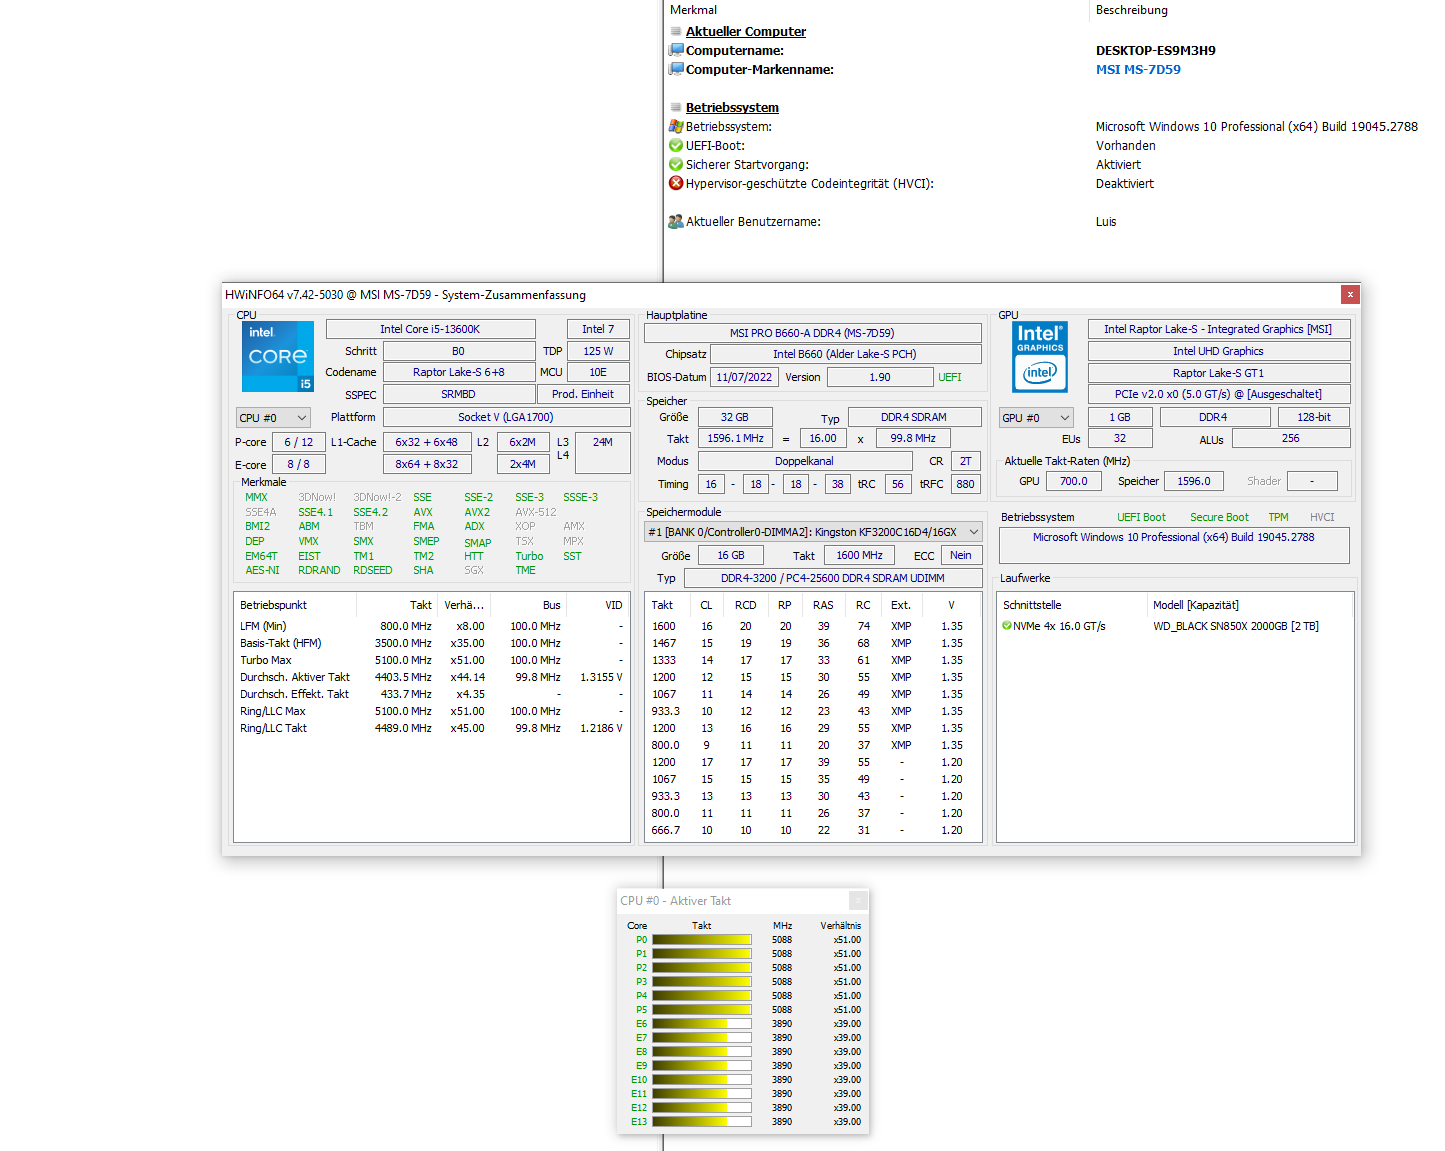Click the underlined Betriebssystem heading

732,107
